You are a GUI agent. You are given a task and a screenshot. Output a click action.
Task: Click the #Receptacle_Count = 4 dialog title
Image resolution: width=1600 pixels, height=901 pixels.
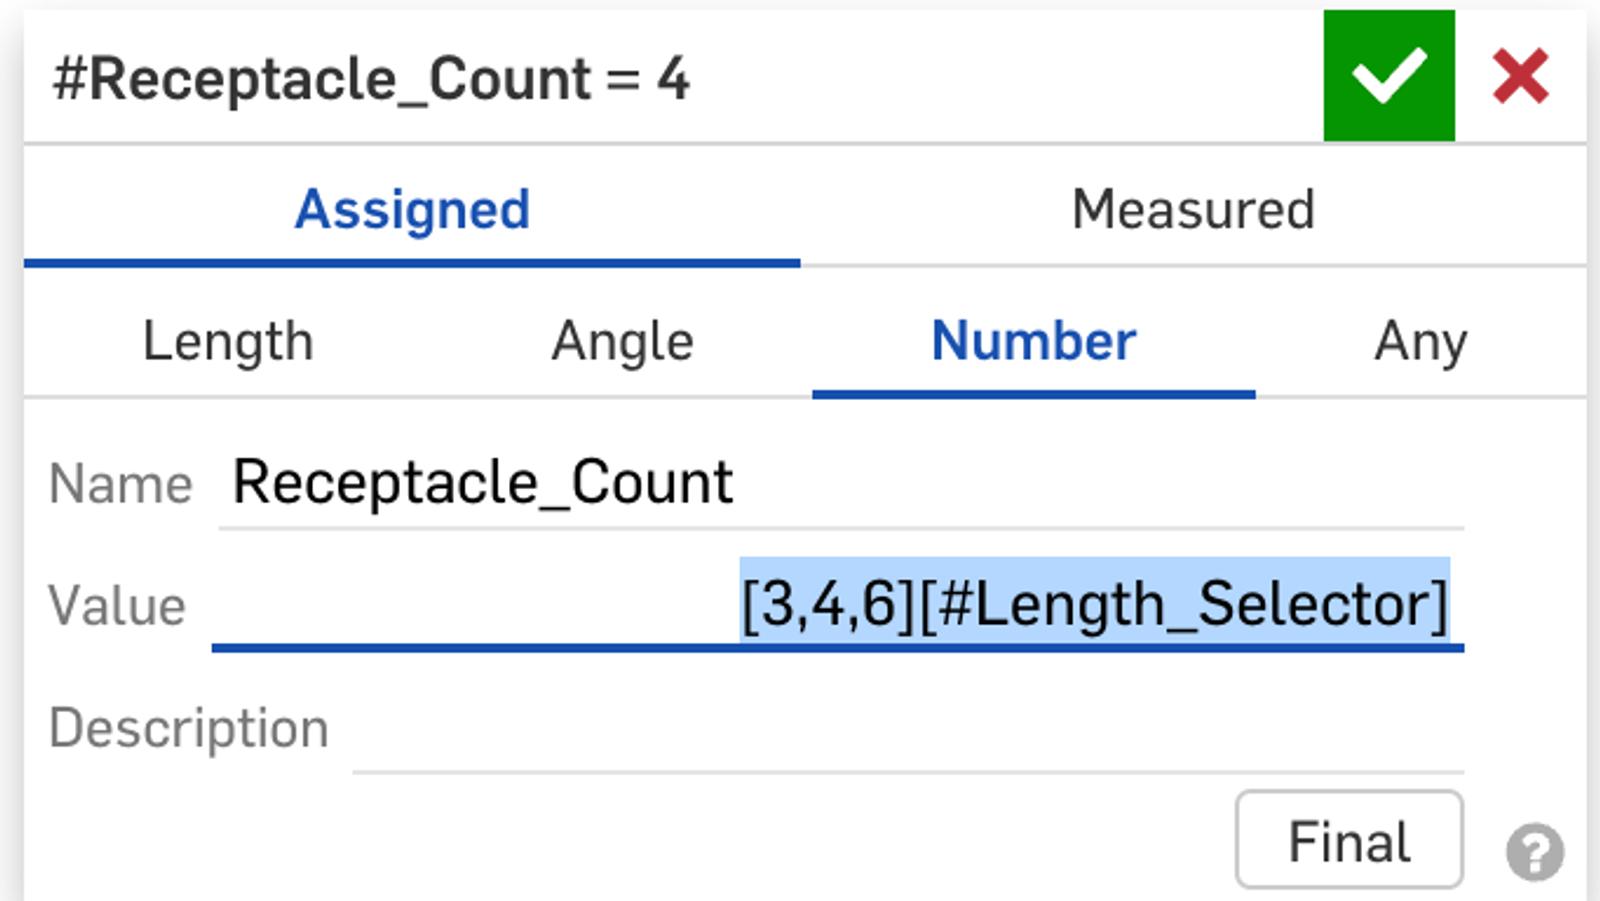[371, 79]
